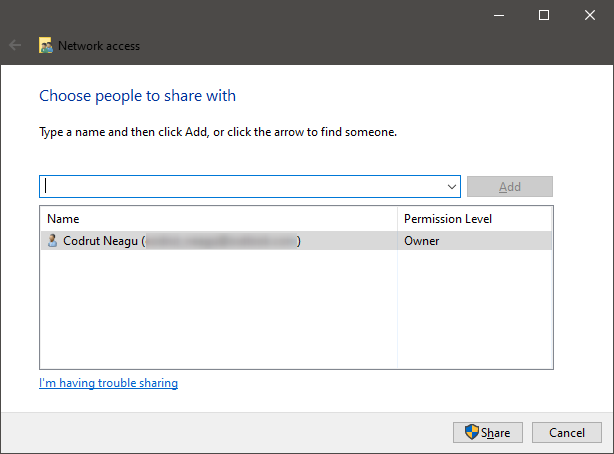Maximize the Network access window
The image size is (614, 454).
544,15
